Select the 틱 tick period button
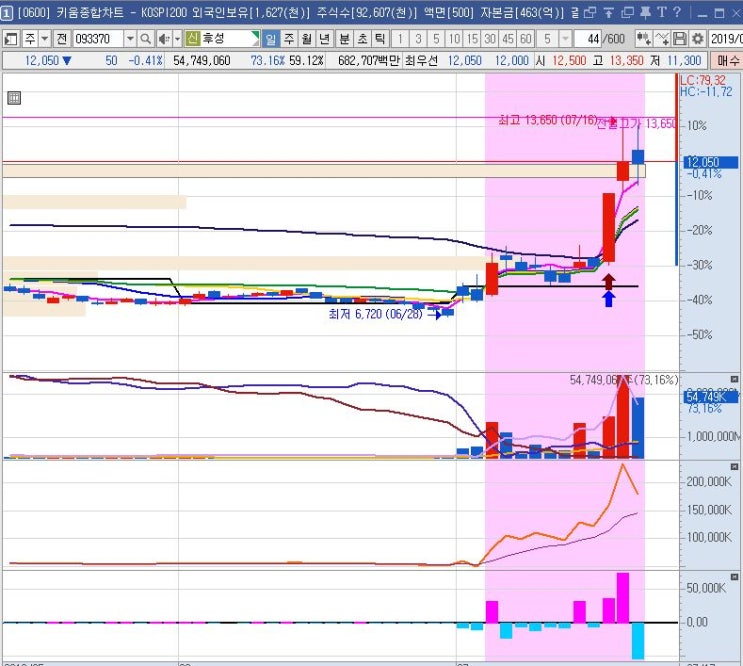Screen dimensions: 743x666 click(x=380, y=39)
